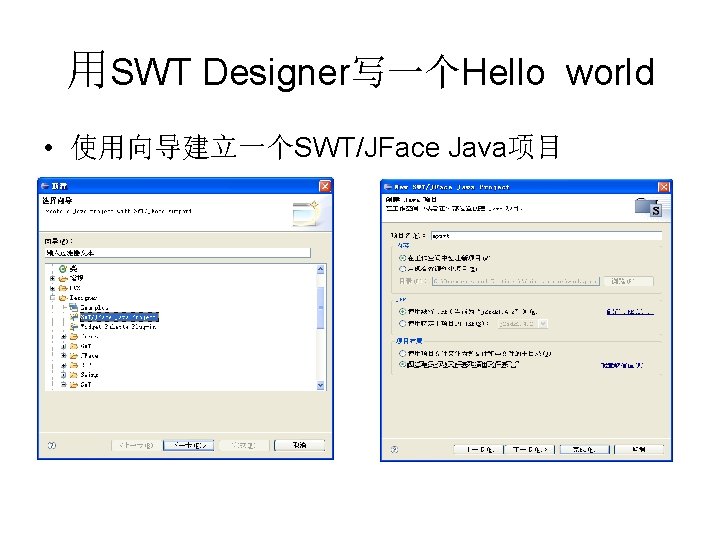Image resolution: width=720 pixels, height=540 pixels.
Task: Open the project specific JRE version dropdown
Action: [543, 324]
